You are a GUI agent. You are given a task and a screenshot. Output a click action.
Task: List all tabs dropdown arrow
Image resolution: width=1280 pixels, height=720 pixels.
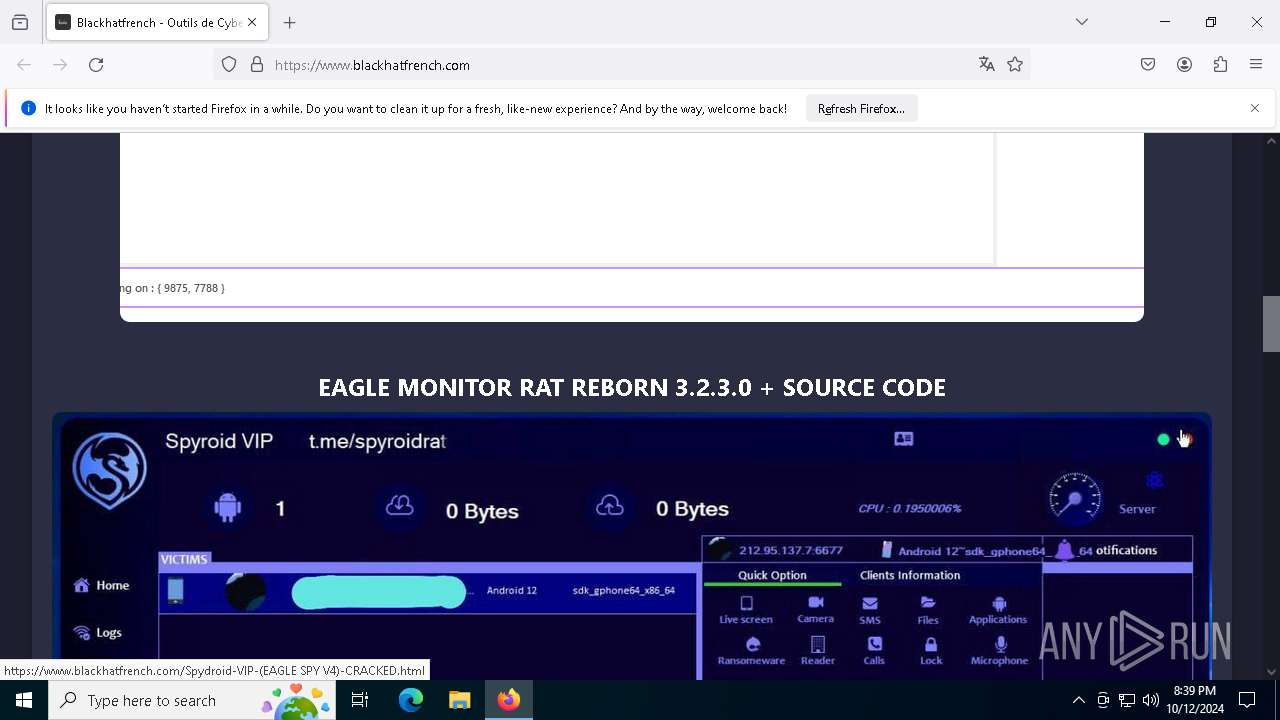[1082, 22]
